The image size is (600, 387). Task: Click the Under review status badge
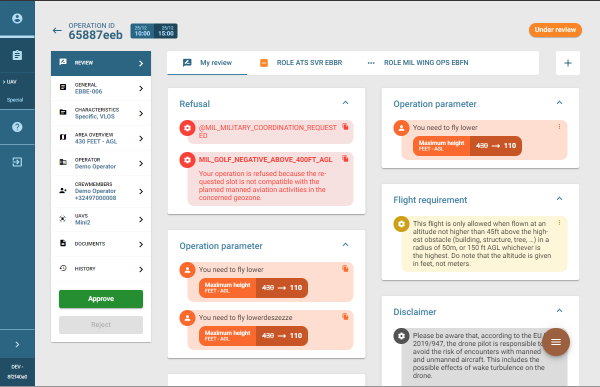555,30
